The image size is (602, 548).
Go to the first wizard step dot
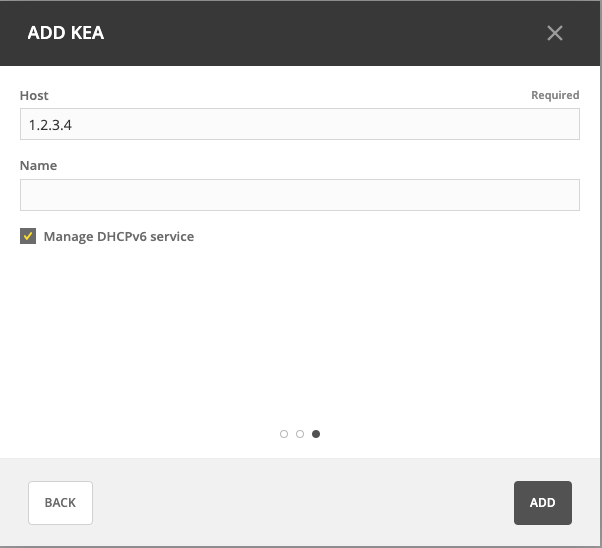pos(284,434)
